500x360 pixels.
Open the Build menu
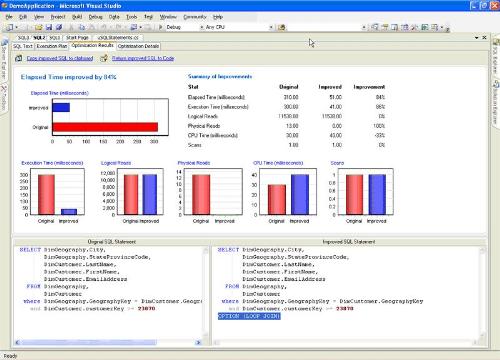pos(77,17)
